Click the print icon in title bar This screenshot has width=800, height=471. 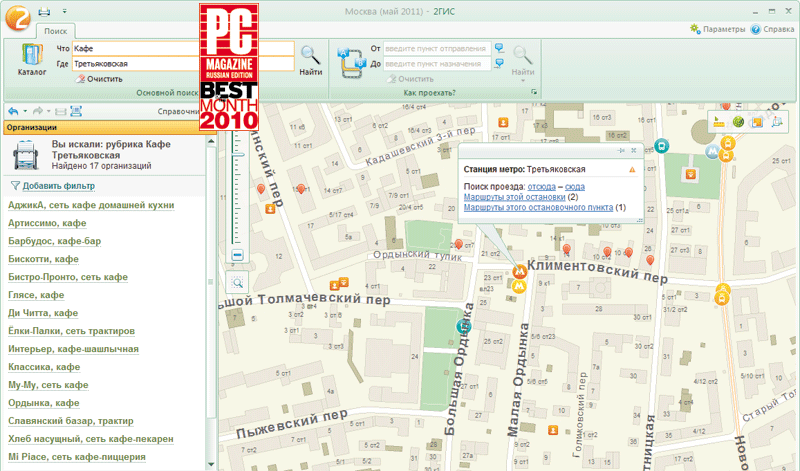43,10
